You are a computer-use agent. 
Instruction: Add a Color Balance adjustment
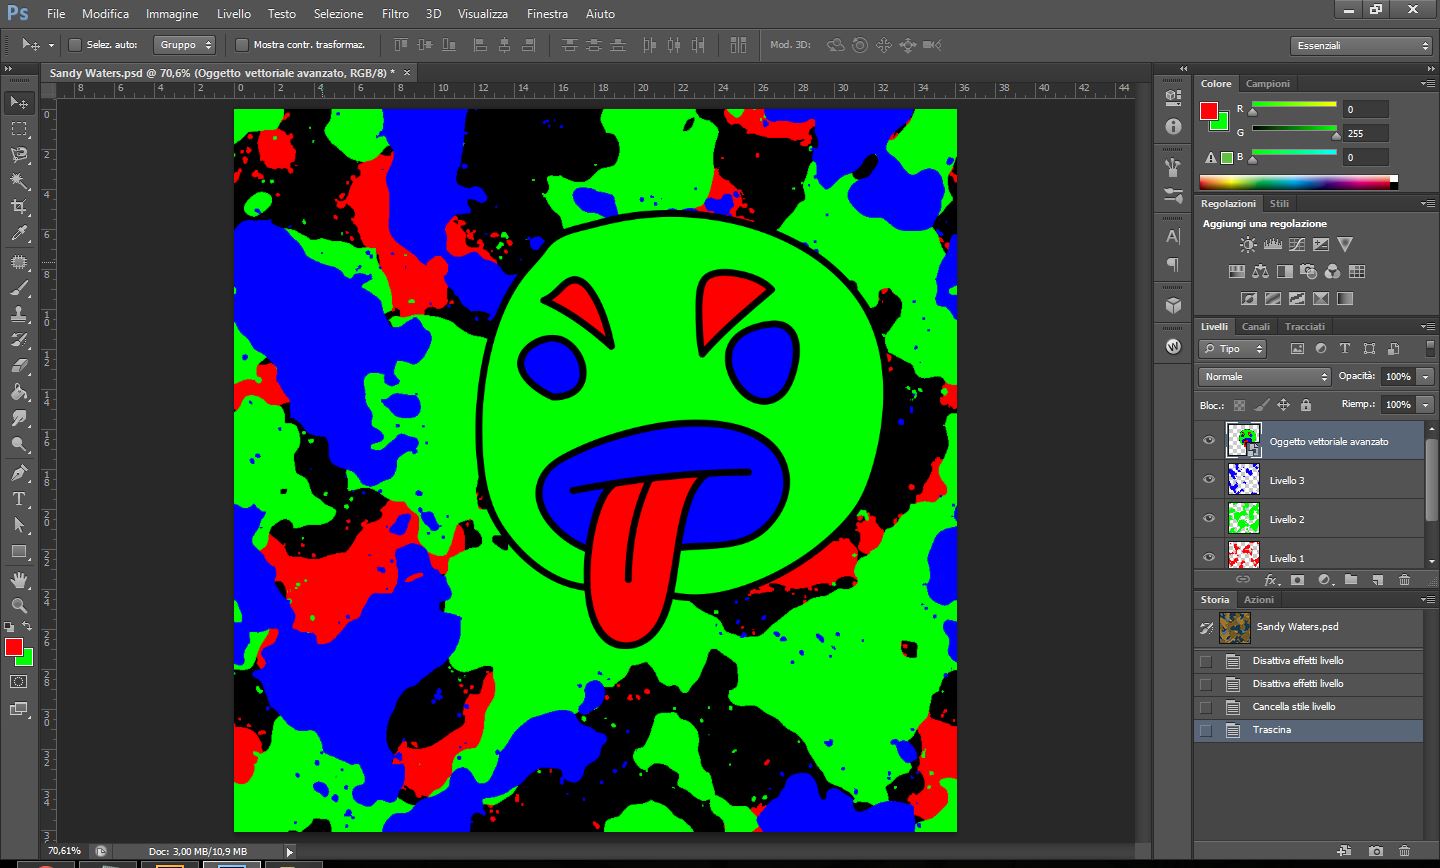click(x=1260, y=271)
